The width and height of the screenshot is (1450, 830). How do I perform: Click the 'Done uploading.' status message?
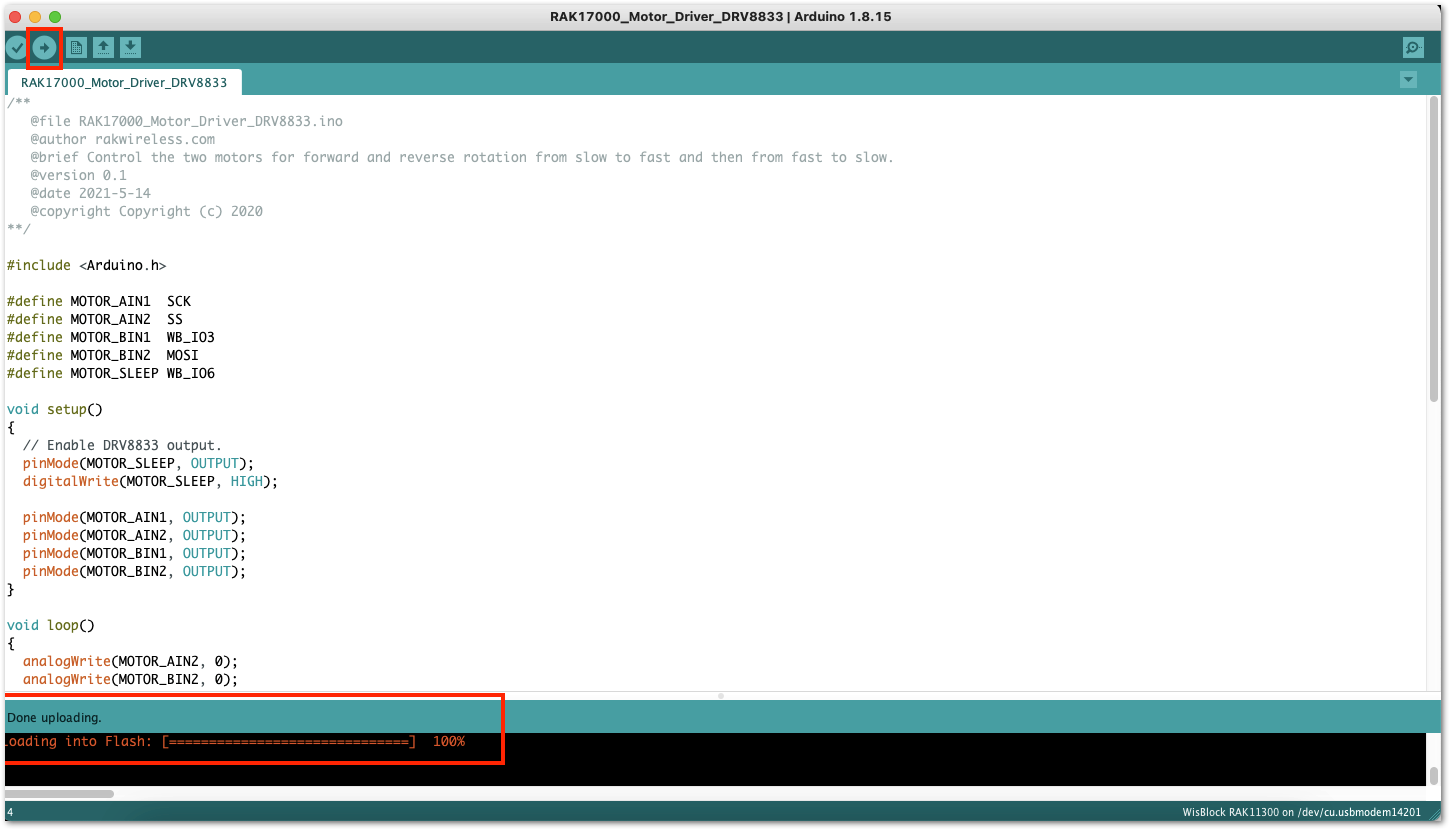click(x=54, y=717)
